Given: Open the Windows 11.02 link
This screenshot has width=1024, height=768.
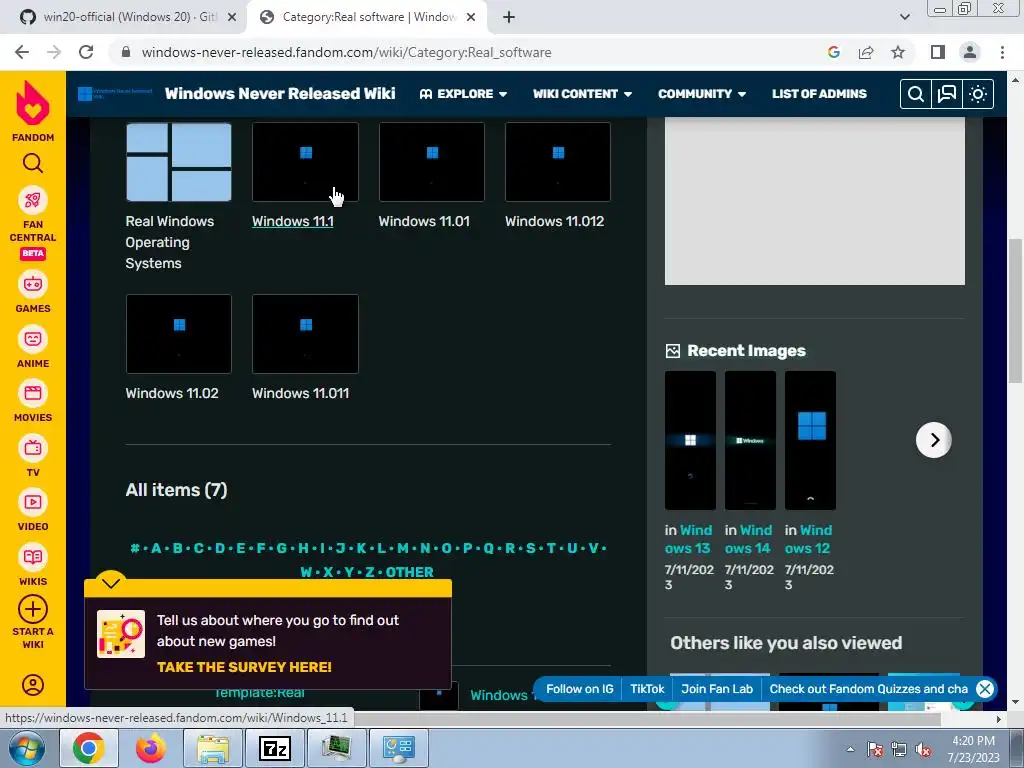Looking at the screenshot, I should [172, 393].
